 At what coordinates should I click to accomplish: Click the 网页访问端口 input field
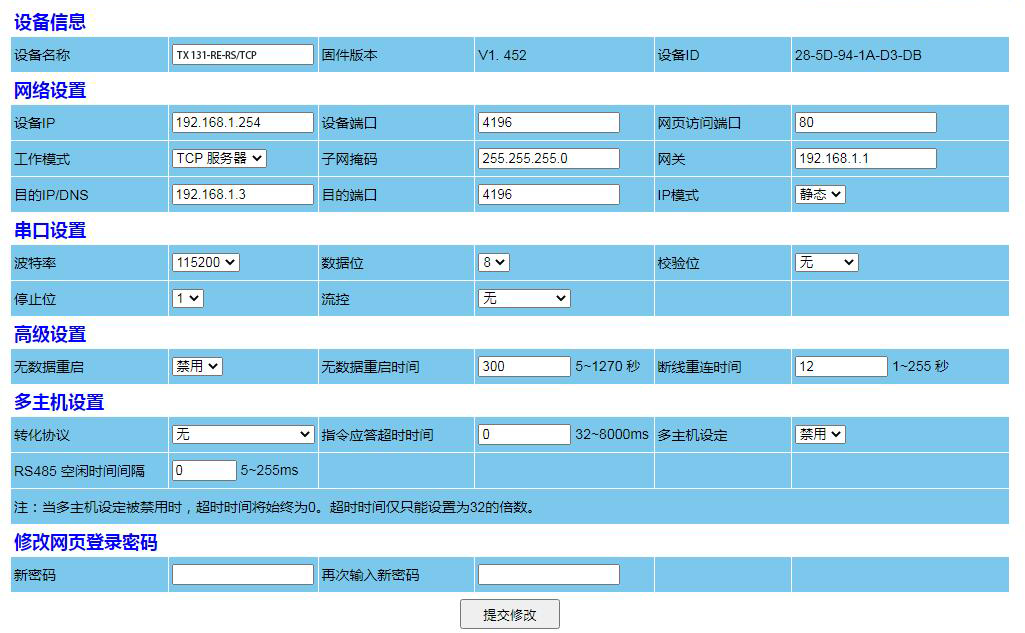point(865,122)
